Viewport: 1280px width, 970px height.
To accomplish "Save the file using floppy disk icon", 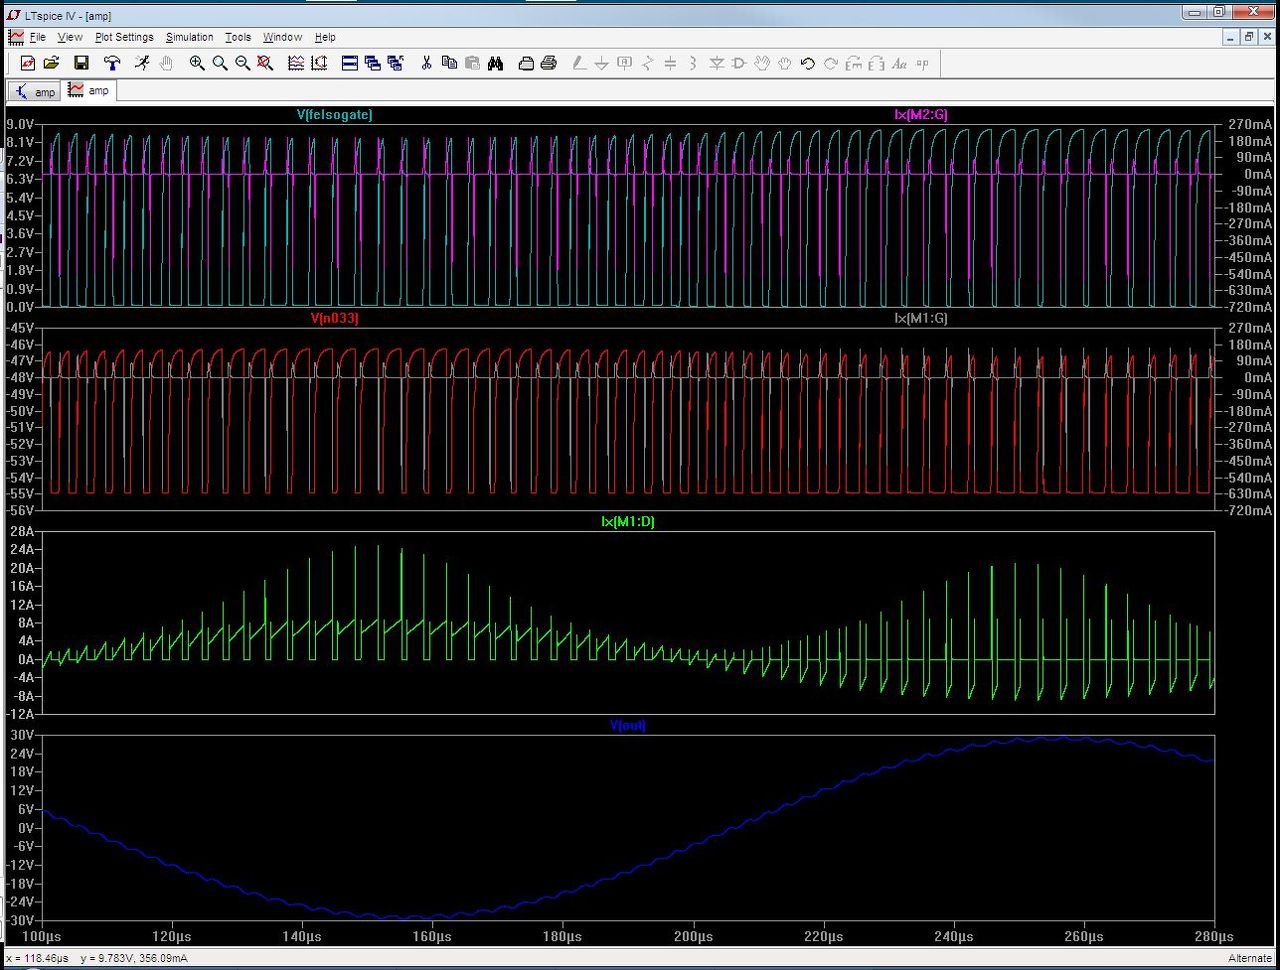I will (x=81, y=63).
